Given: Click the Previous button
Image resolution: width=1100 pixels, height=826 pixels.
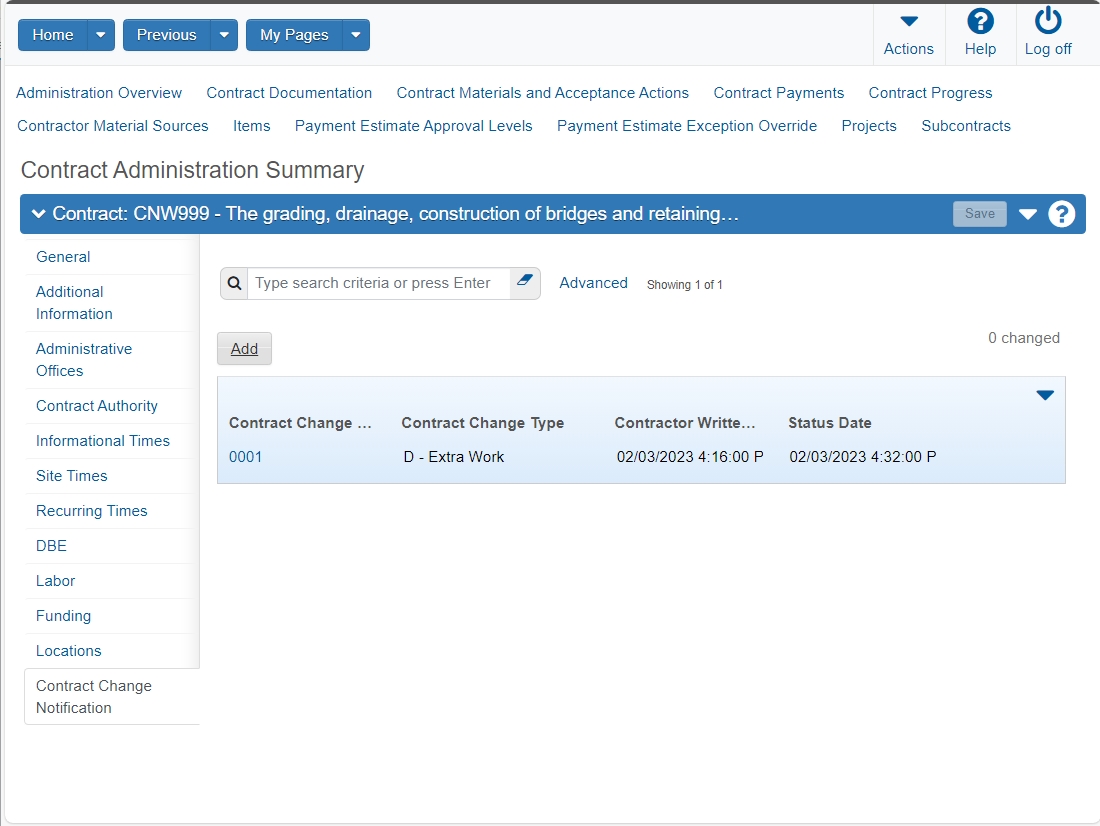Looking at the screenshot, I should click(x=166, y=35).
